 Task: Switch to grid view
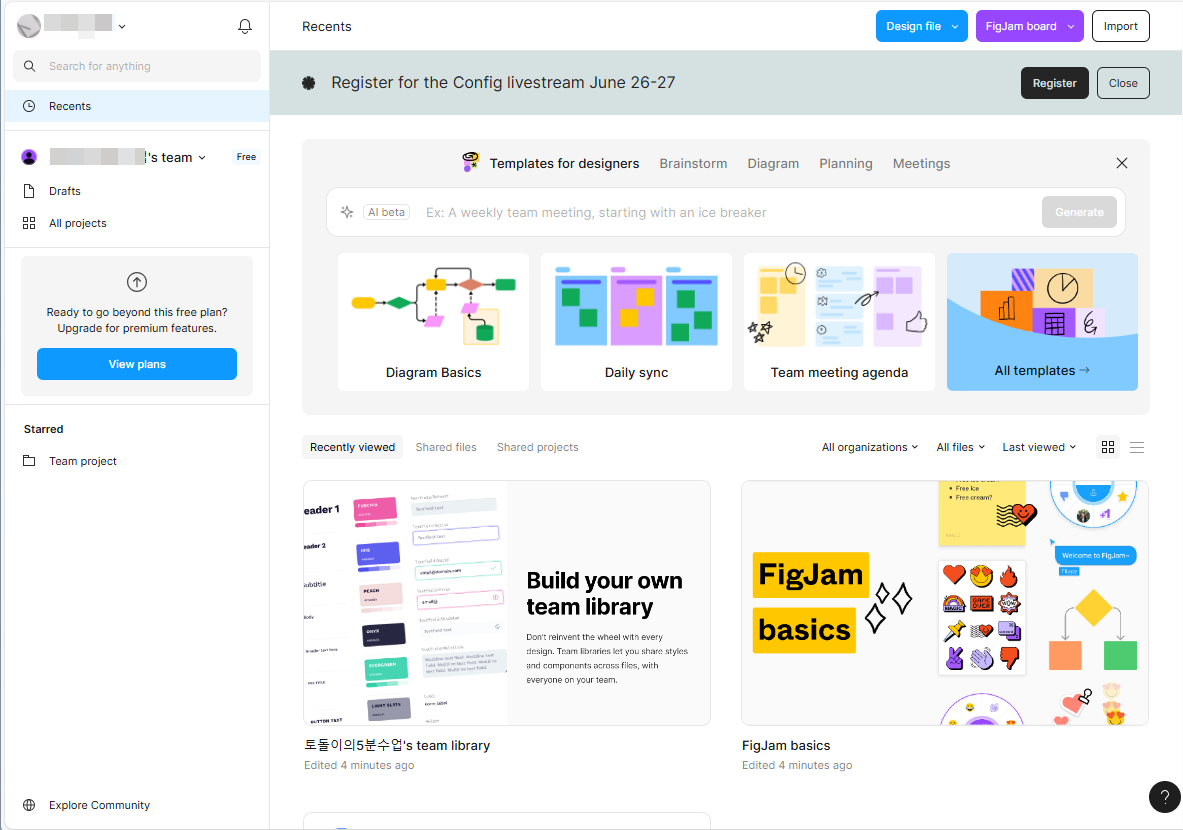1108,447
